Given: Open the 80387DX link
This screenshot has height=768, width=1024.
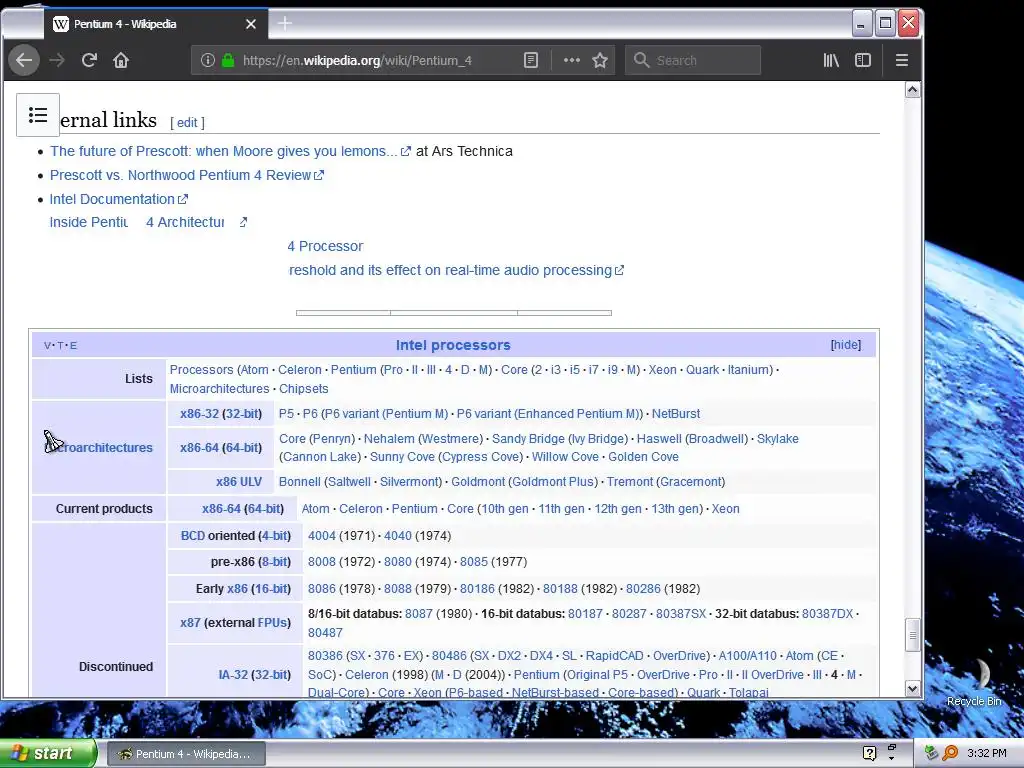Looking at the screenshot, I should [x=827, y=614].
